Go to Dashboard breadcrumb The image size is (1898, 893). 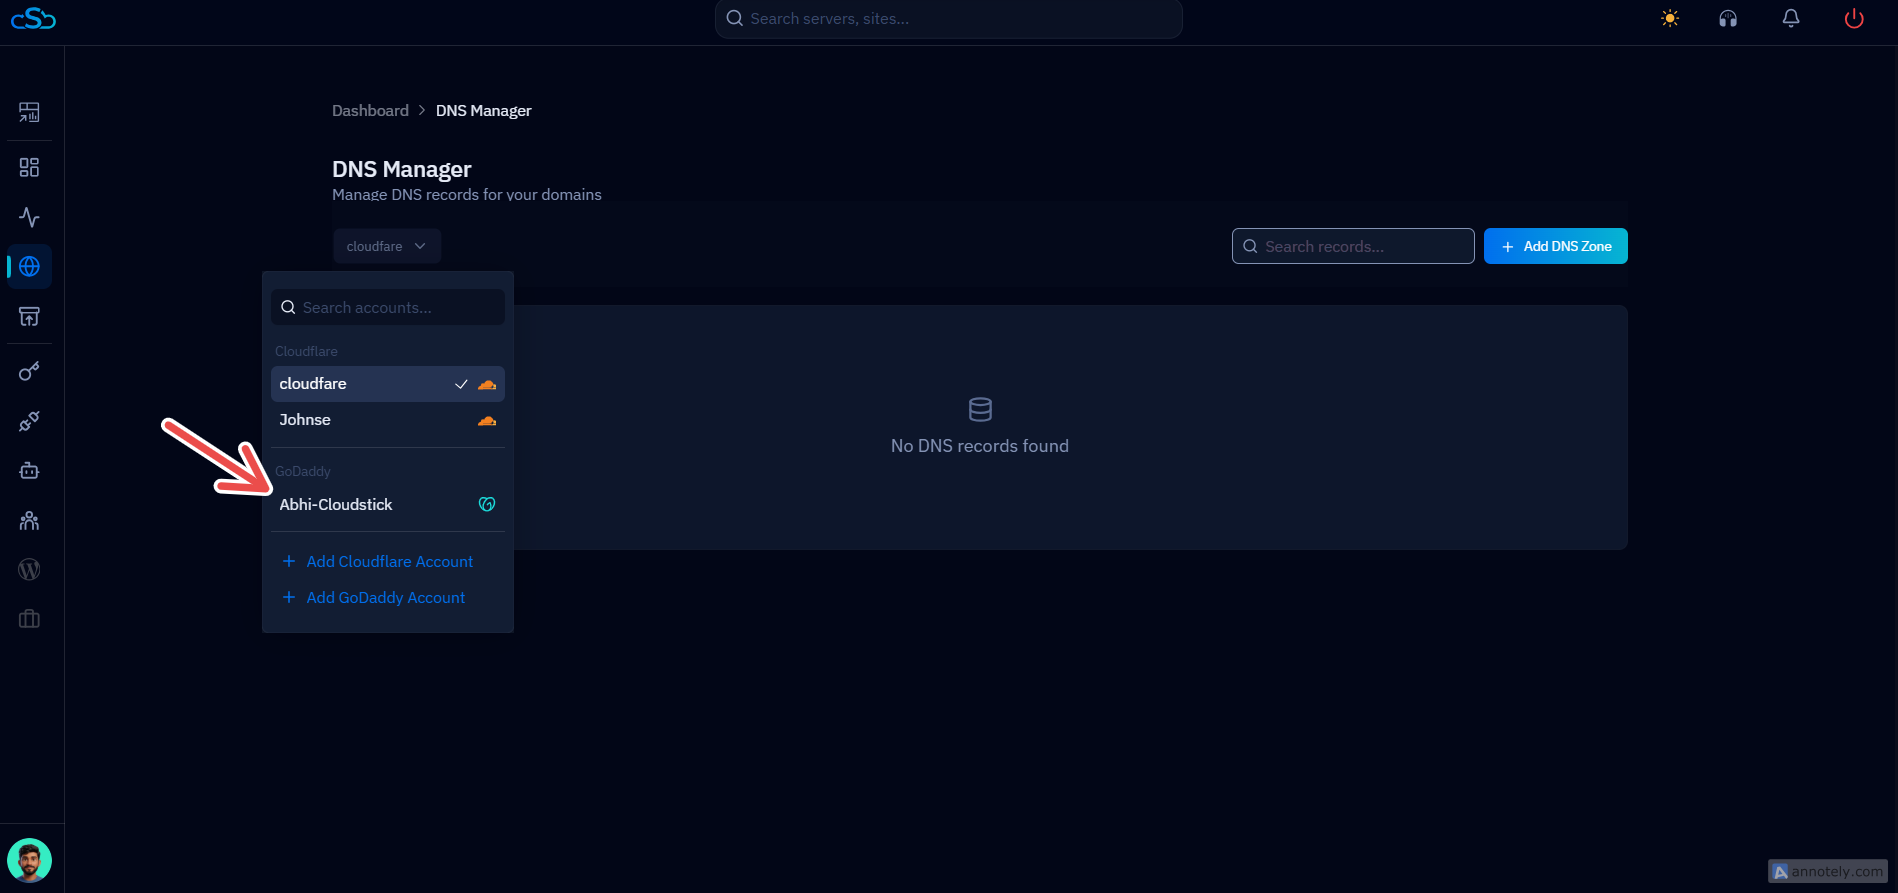[x=370, y=111]
